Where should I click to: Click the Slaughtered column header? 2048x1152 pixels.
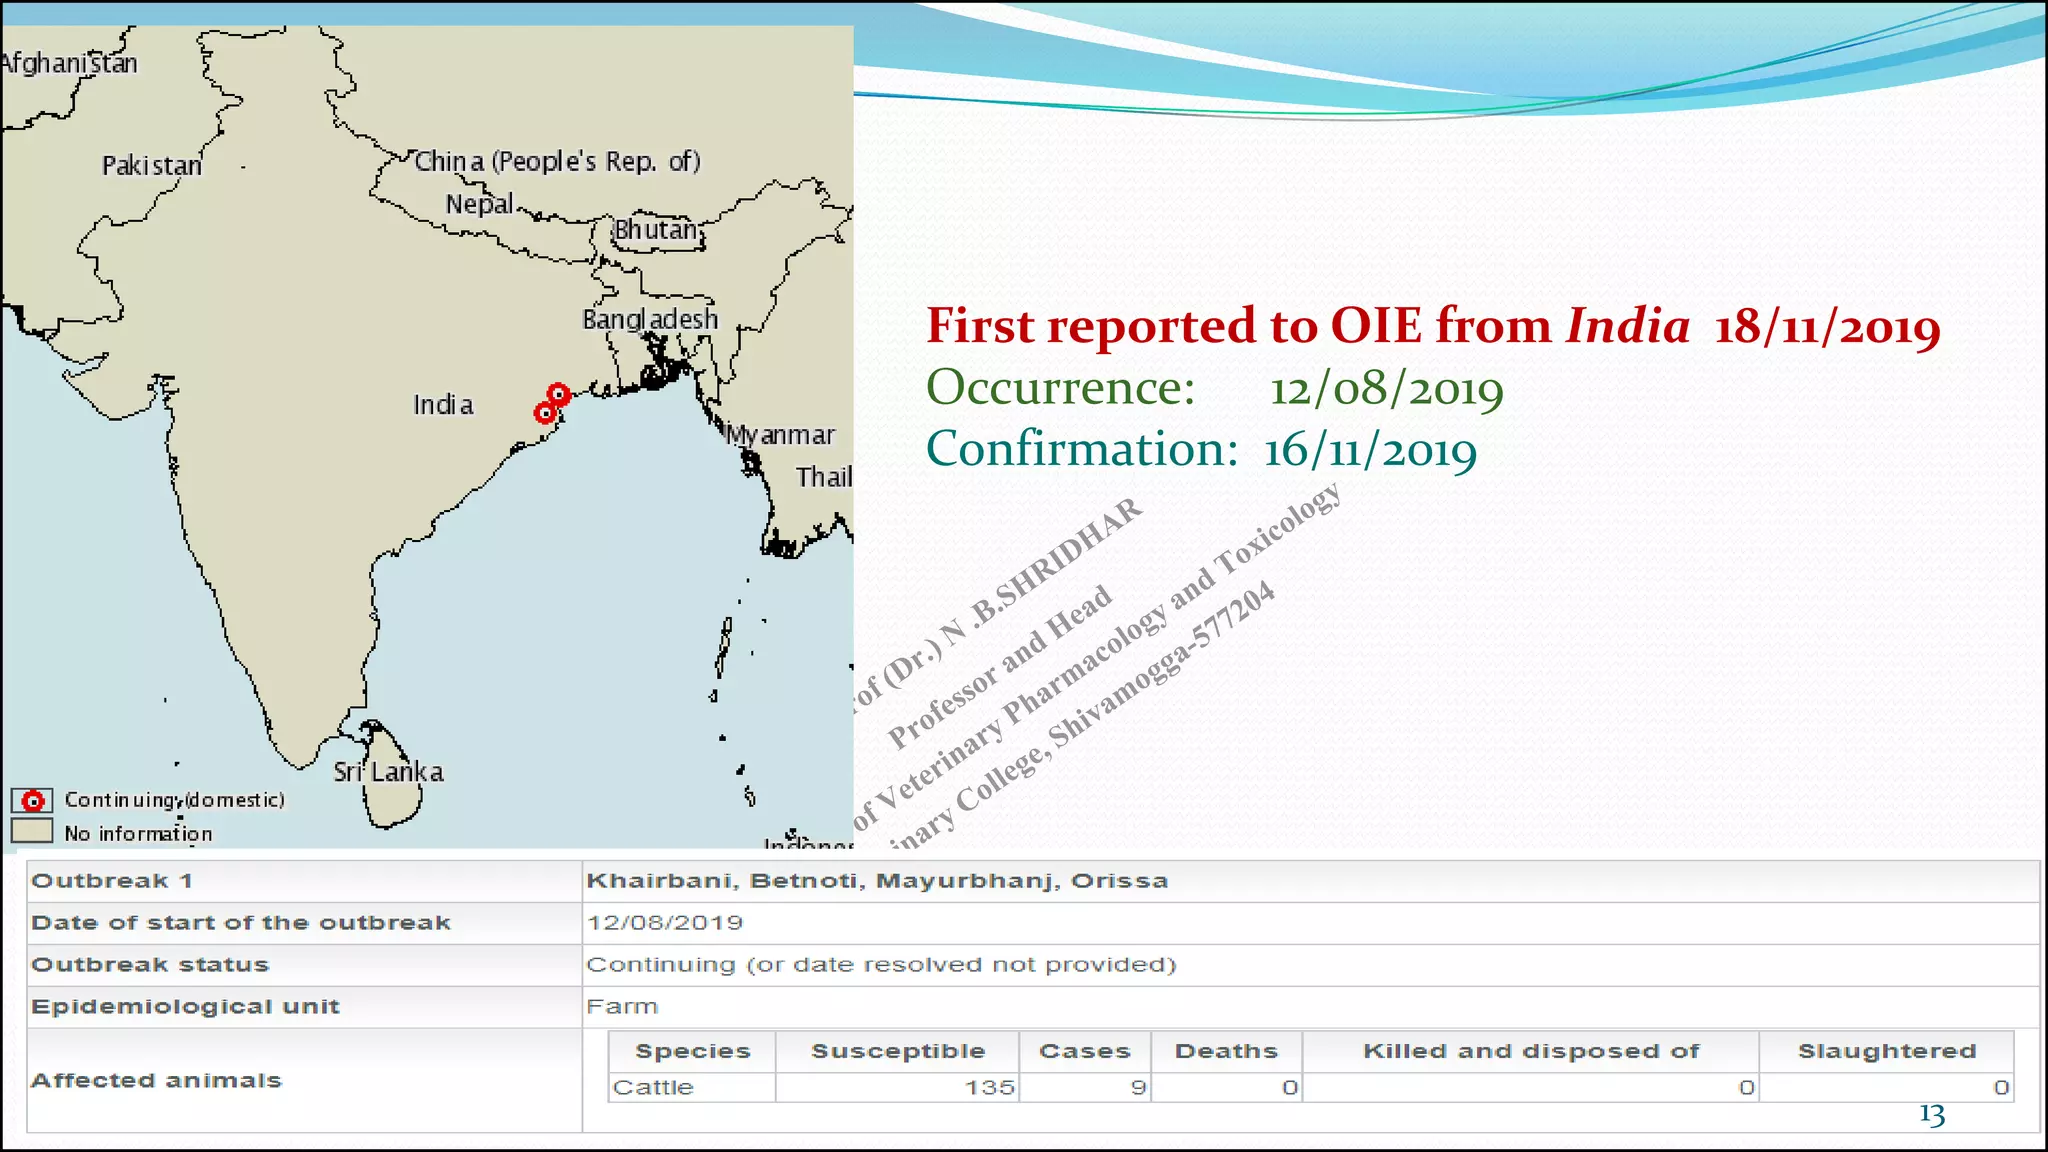1886,1051
